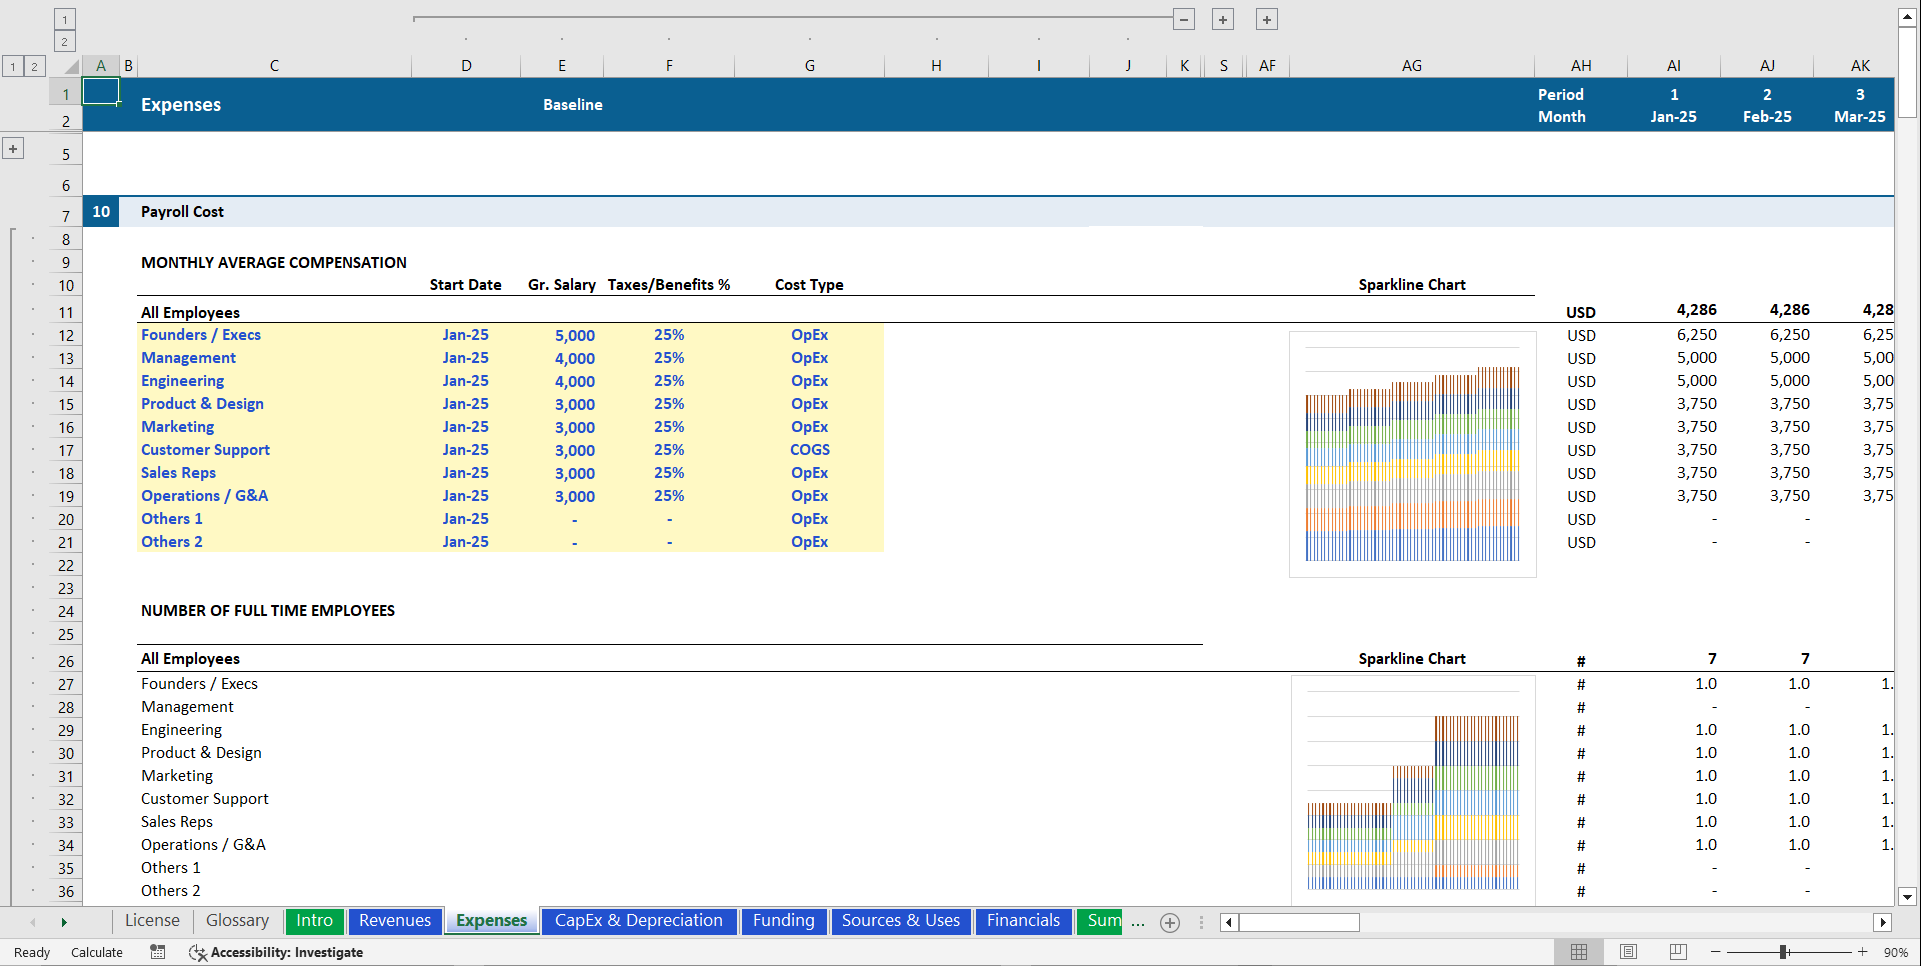Switch to Page Layout view icon
This screenshot has height=966, width=1921.
1628,951
